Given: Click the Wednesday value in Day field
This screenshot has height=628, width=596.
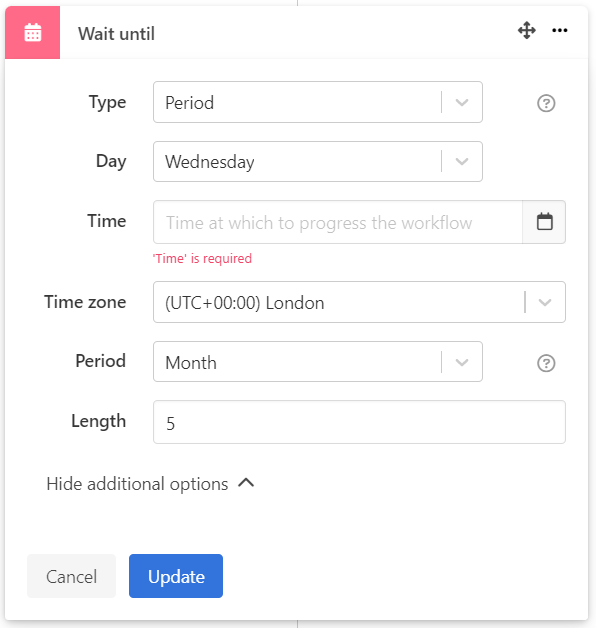Looking at the screenshot, I should pyautogui.click(x=210, y=162).
